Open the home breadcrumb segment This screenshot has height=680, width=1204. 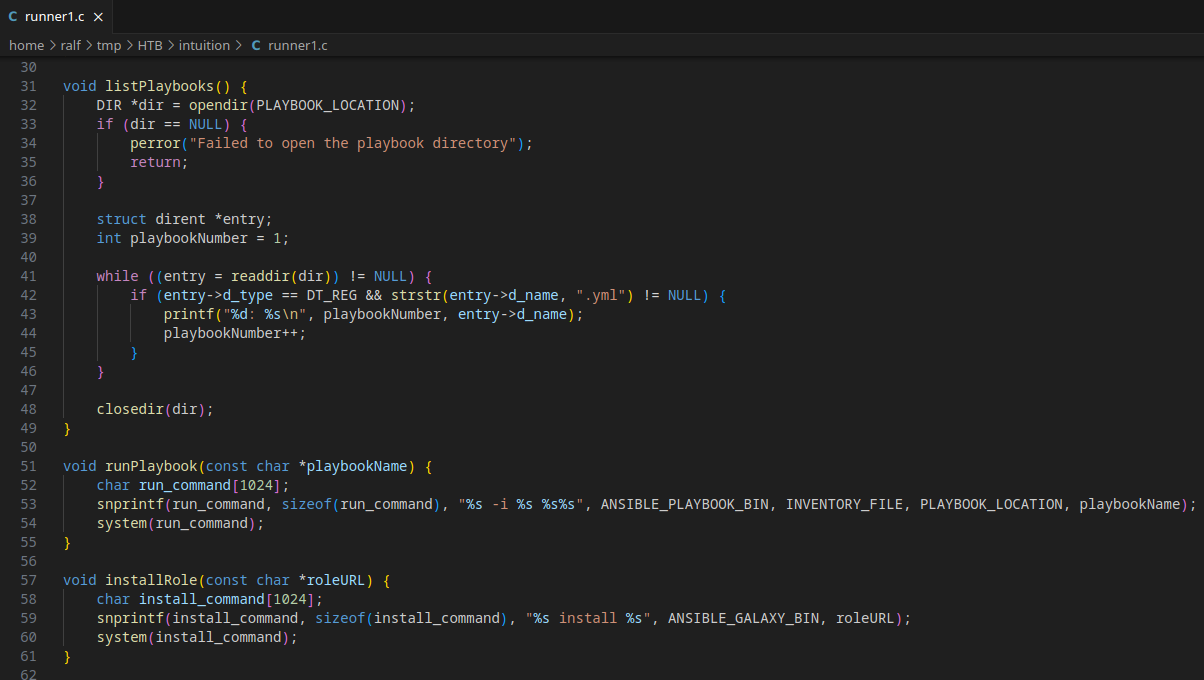click(27, 45)
